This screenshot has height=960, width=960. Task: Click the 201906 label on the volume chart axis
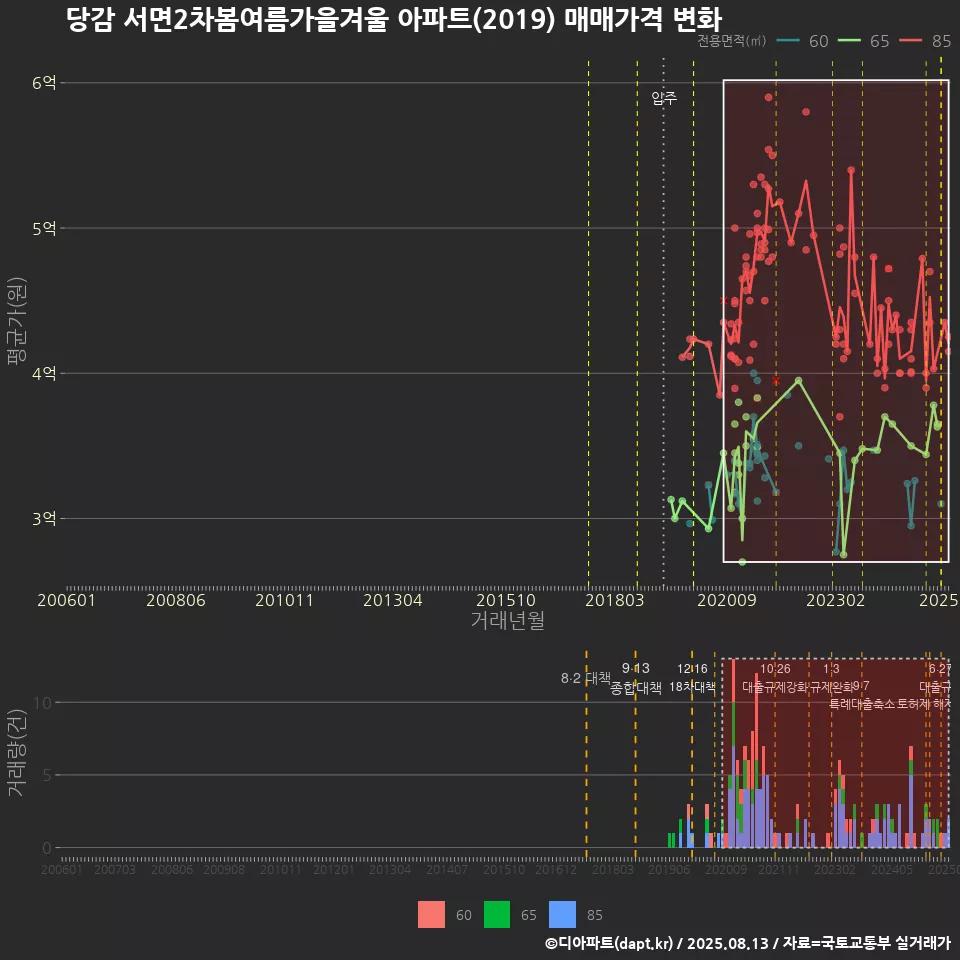669,869
